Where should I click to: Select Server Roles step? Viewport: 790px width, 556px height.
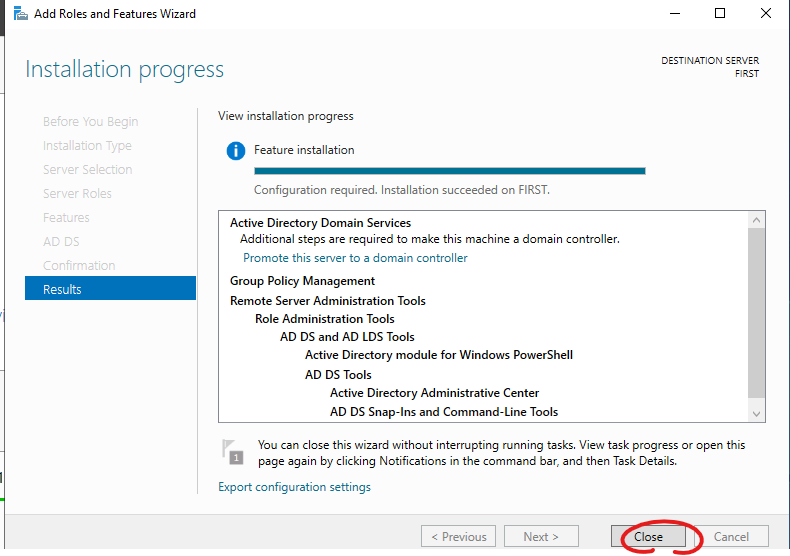pos(77,194)
